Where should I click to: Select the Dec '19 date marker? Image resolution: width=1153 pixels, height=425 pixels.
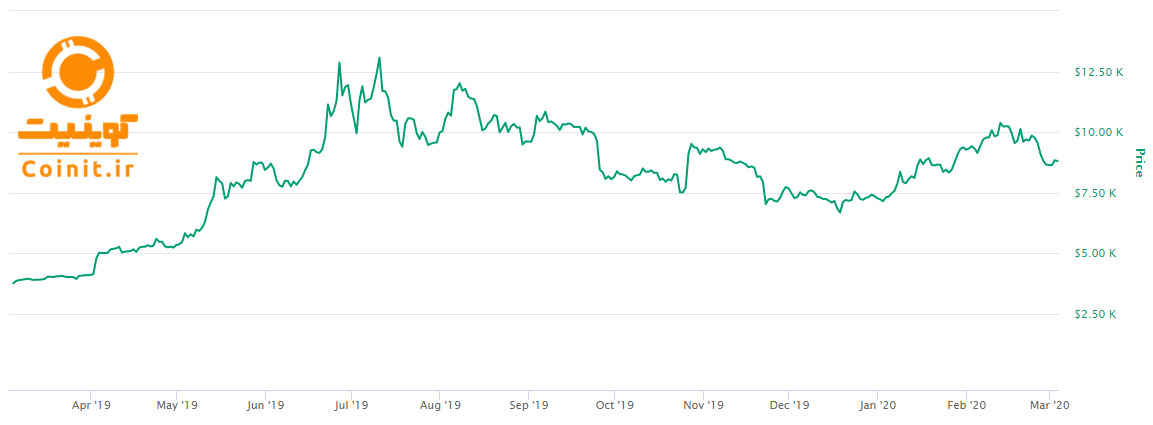[x=789, y=406]
